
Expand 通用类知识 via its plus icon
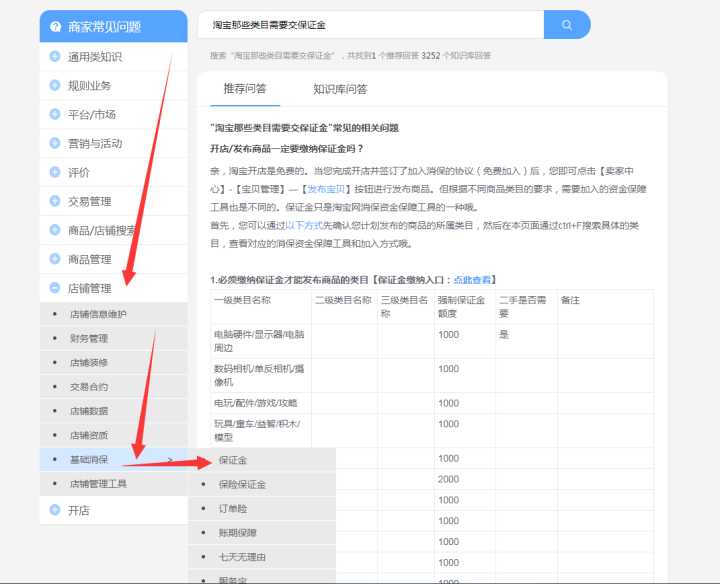tap(55, 57)
